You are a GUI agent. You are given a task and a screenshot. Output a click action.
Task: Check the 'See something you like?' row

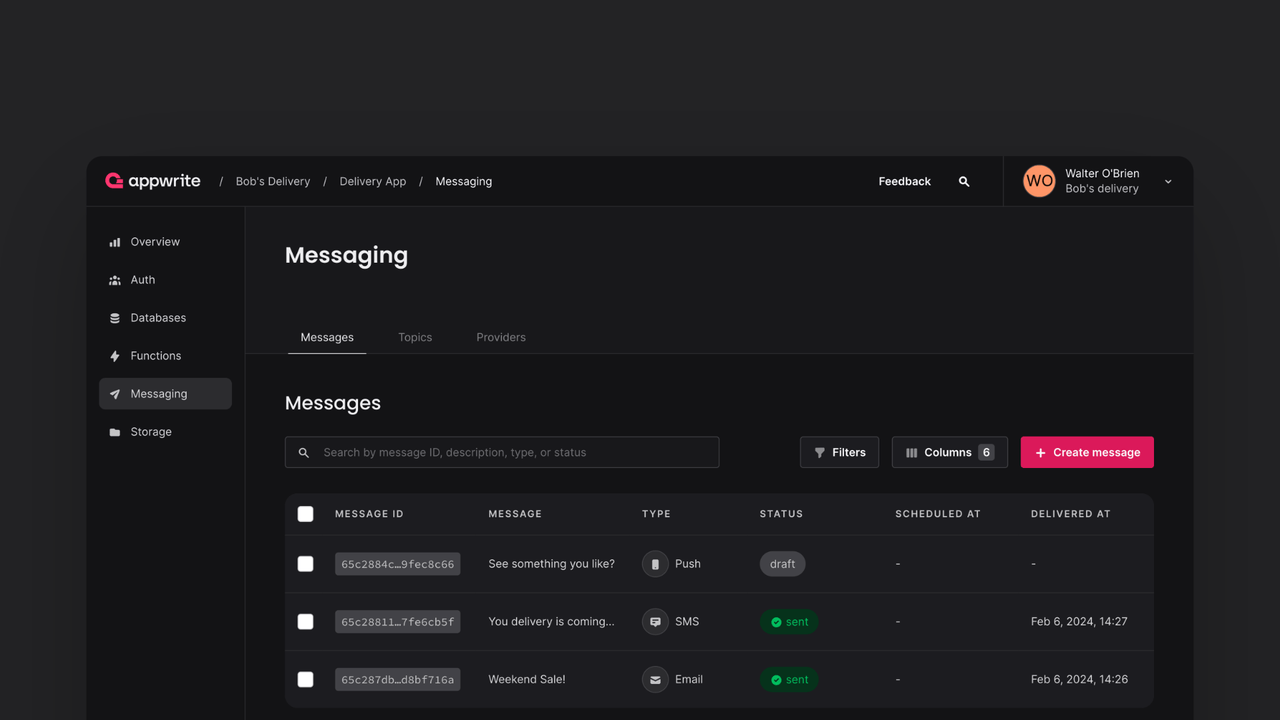[x=306, y=564]
